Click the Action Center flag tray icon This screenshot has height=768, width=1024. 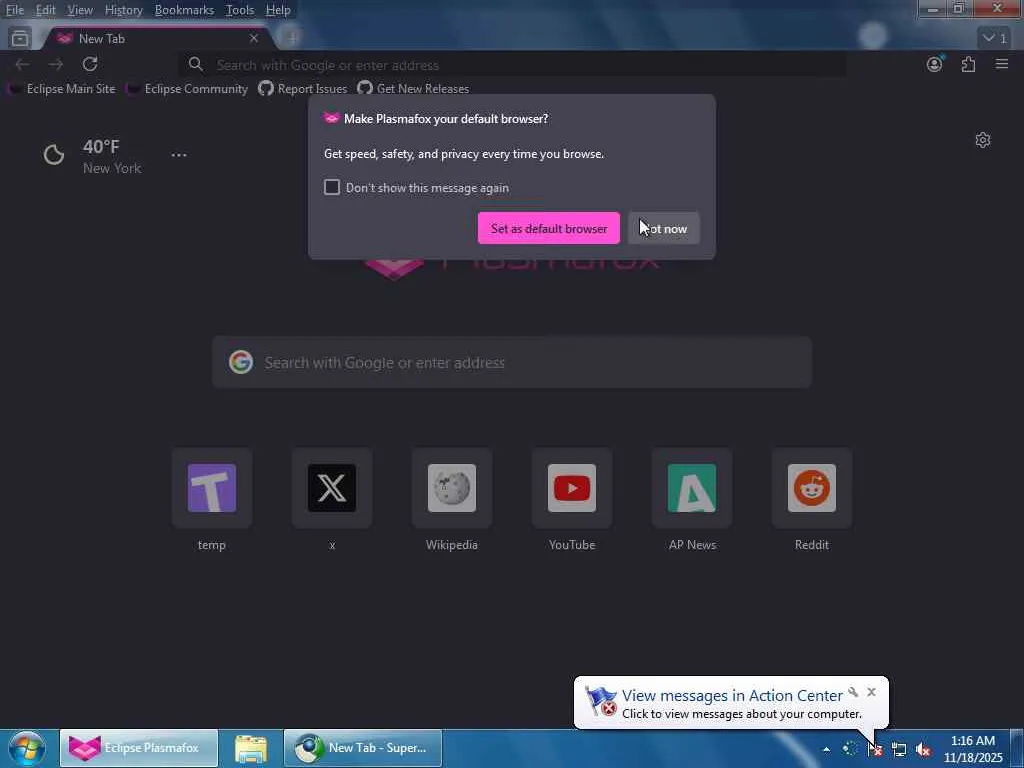(874, 749)
